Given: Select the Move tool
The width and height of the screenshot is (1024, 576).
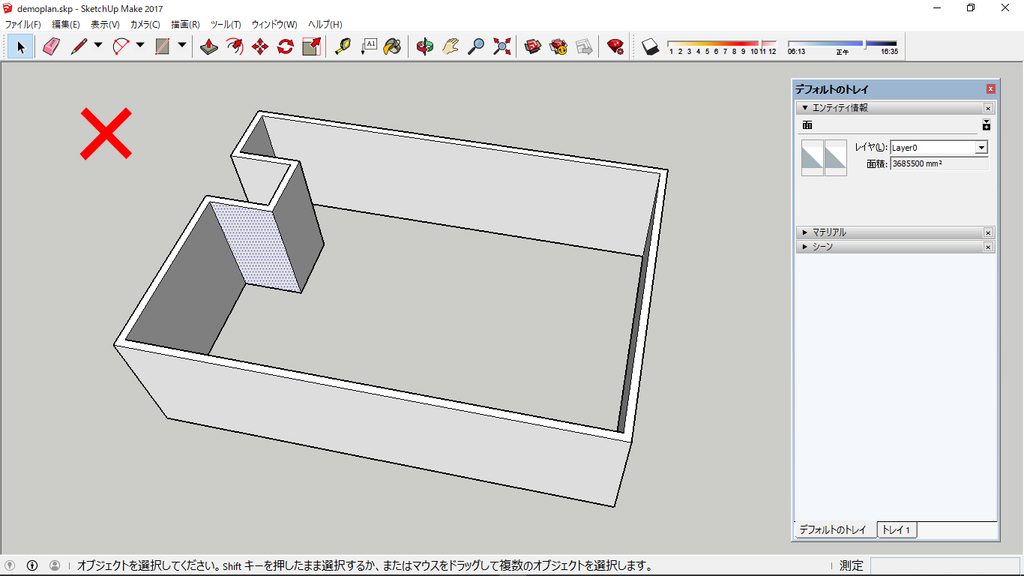Looking at the screenshot, I should 260,46.
